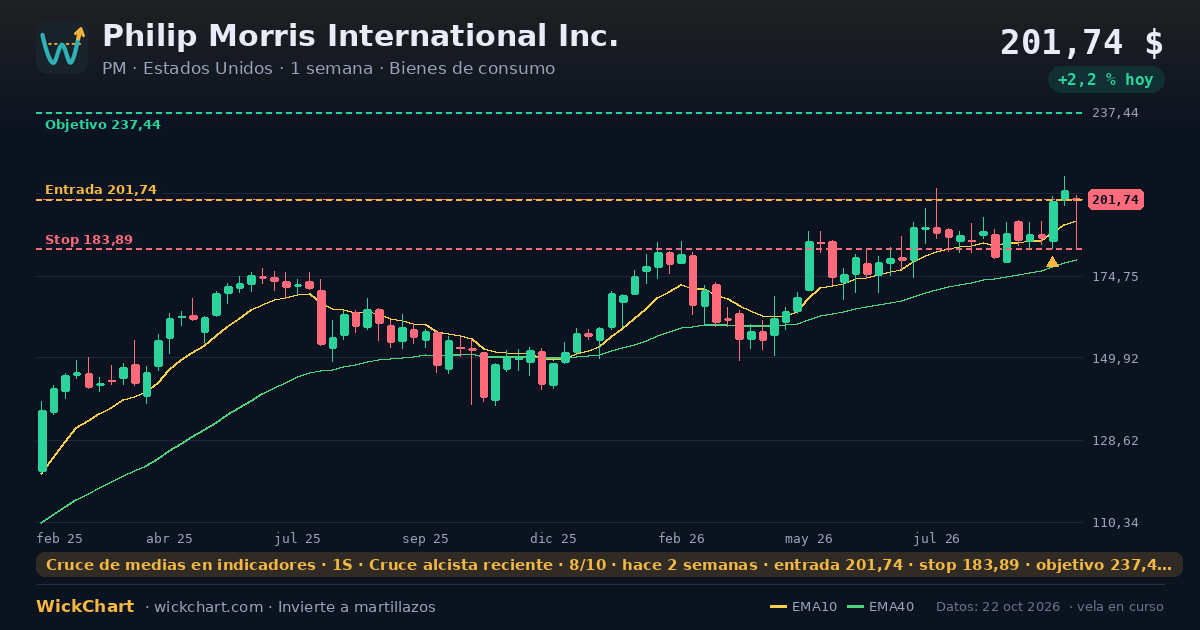Click the Objetivo 237,44 label

tap(103, 125)
